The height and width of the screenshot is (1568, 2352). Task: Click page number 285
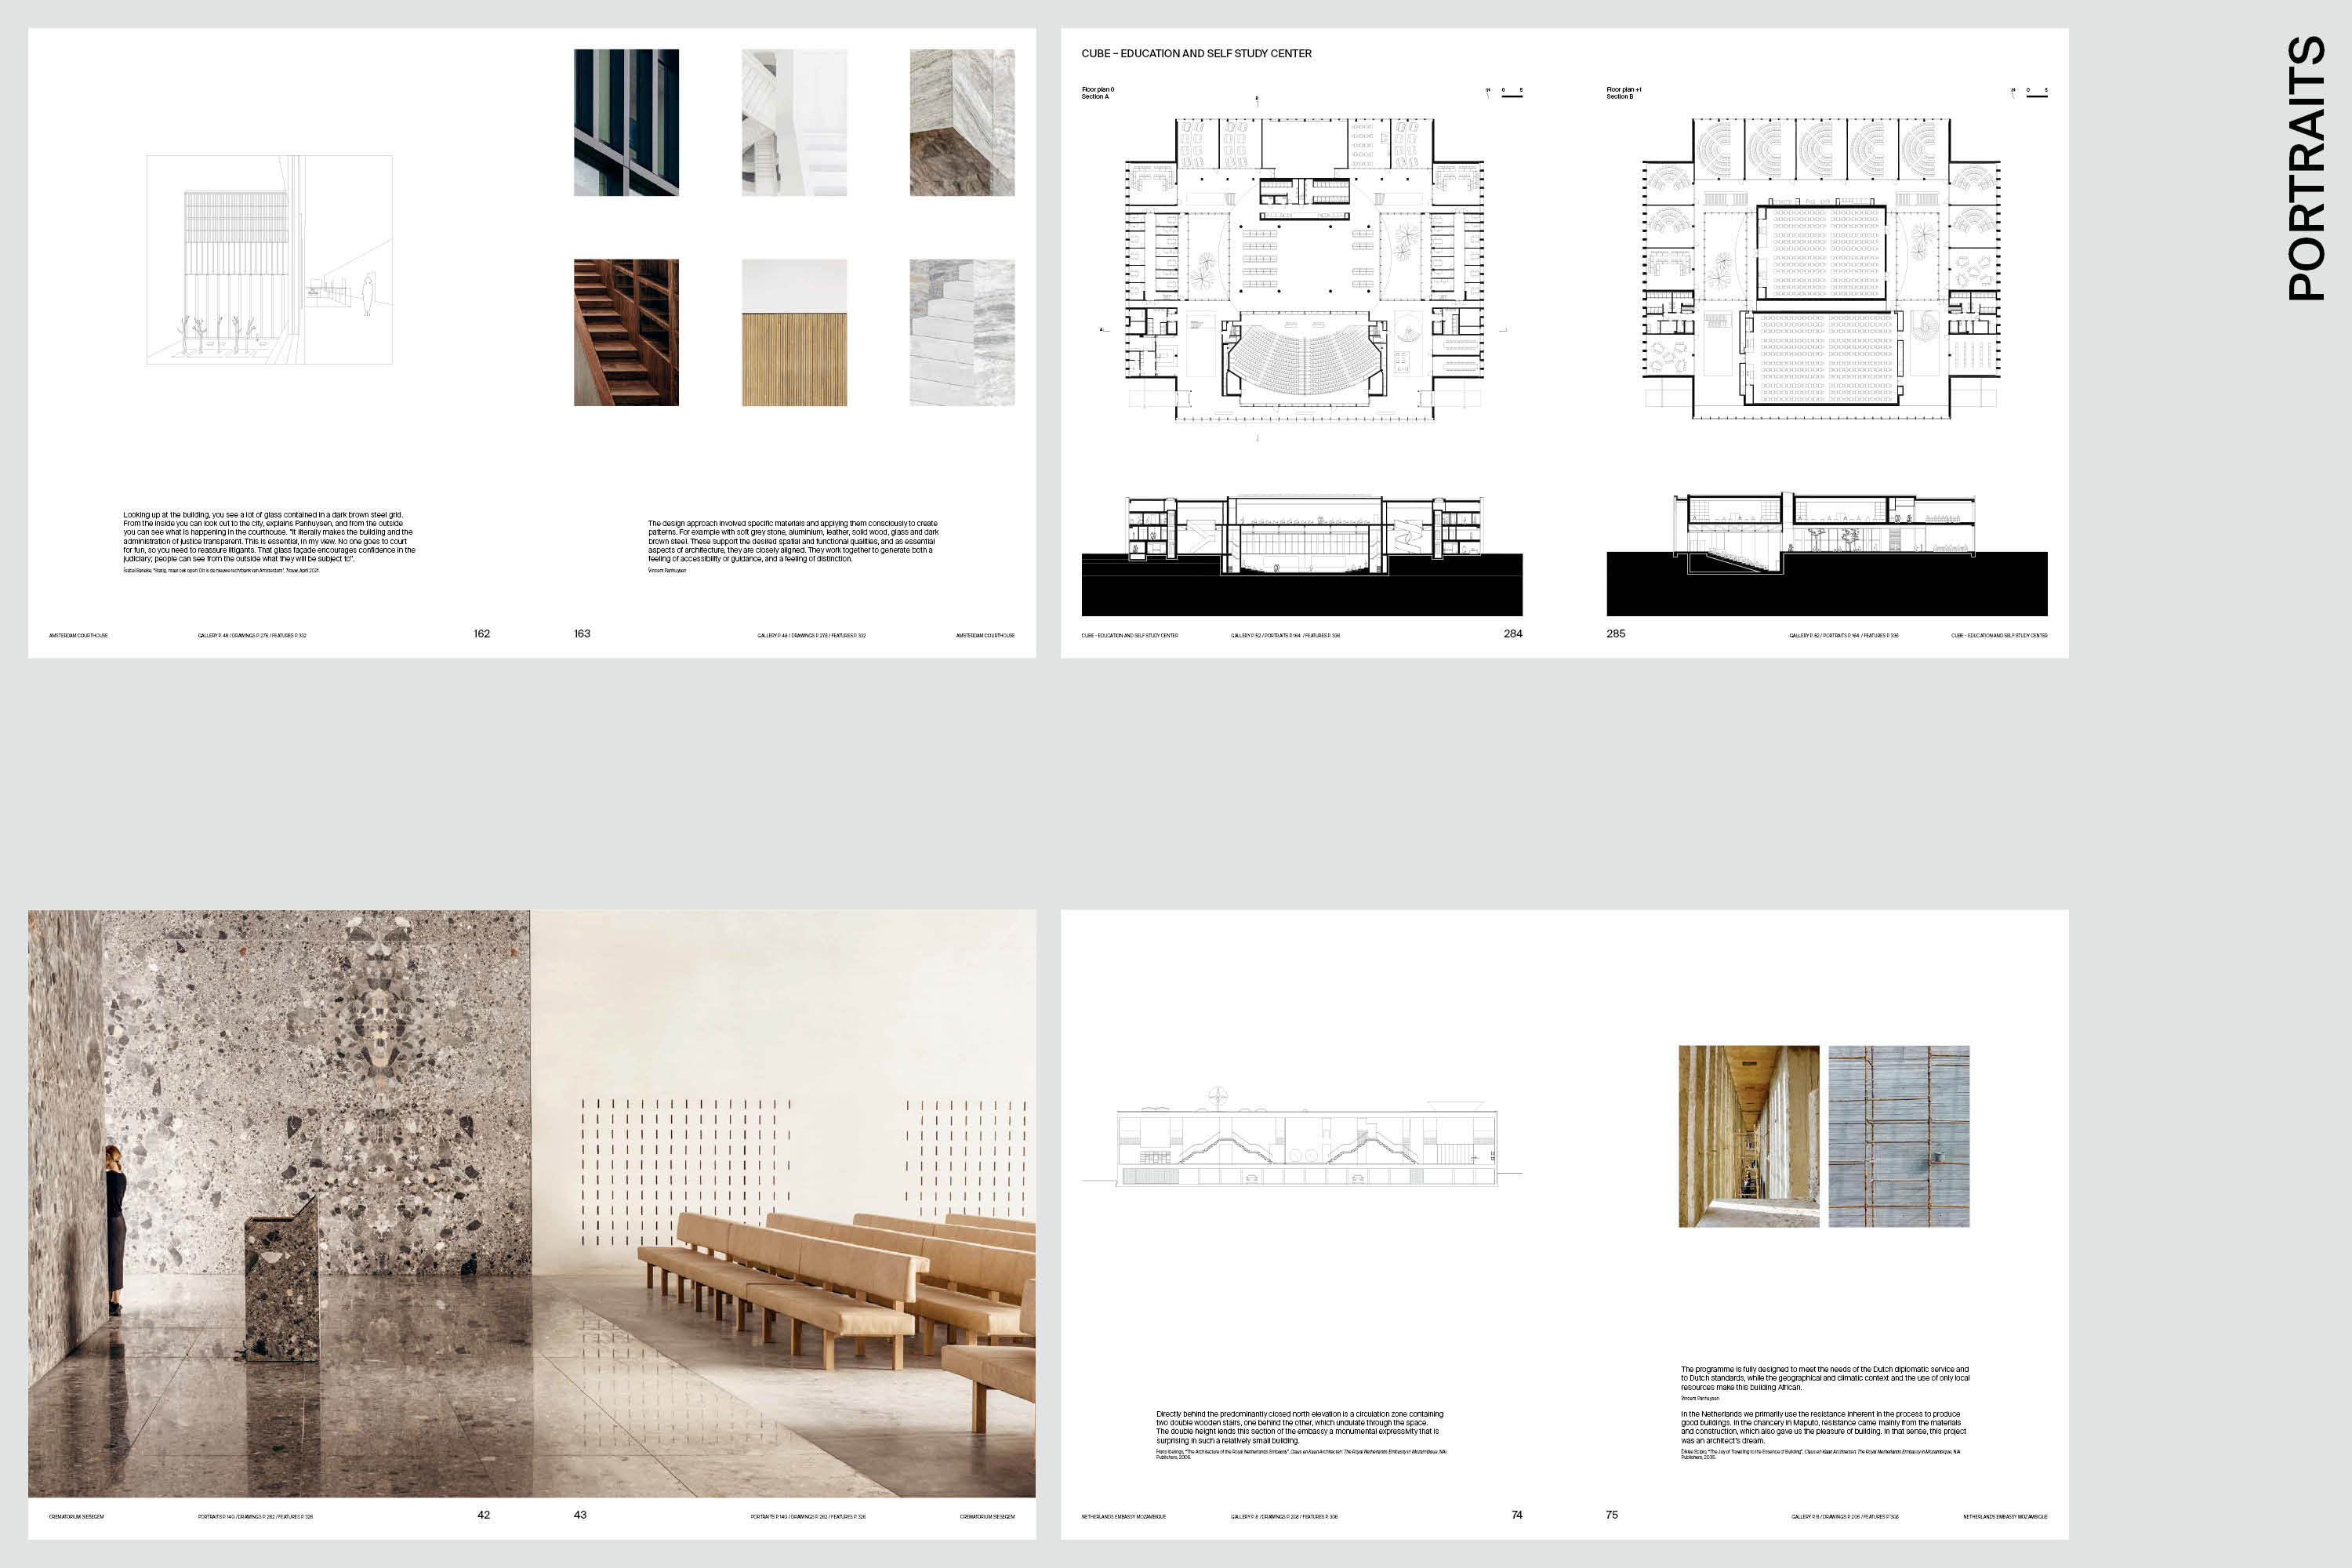click(x=1616, y=634)
